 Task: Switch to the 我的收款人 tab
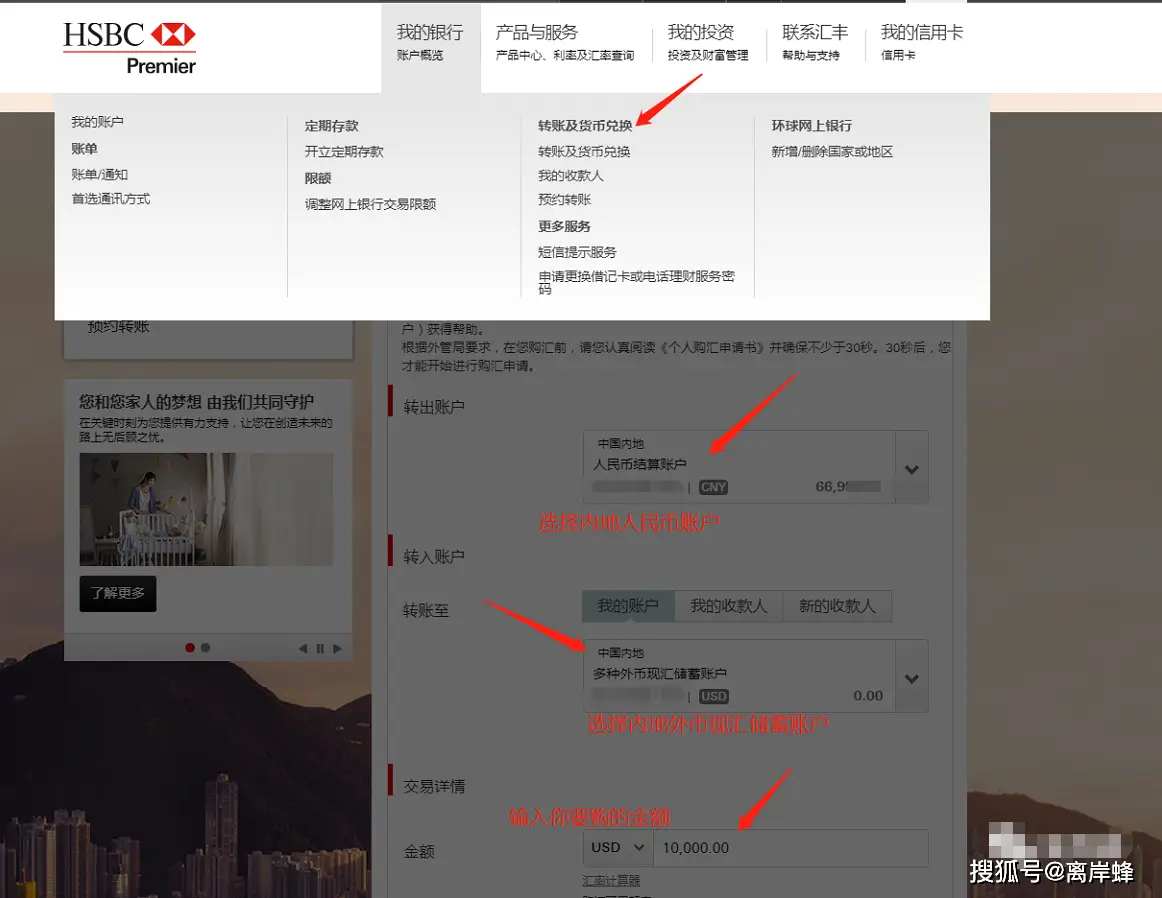tap(728, 606)
